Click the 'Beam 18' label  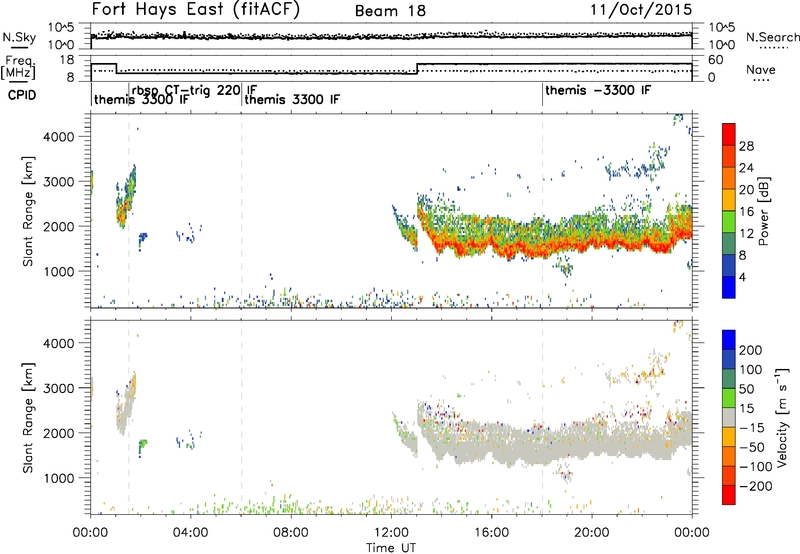[x=390, y=11]
